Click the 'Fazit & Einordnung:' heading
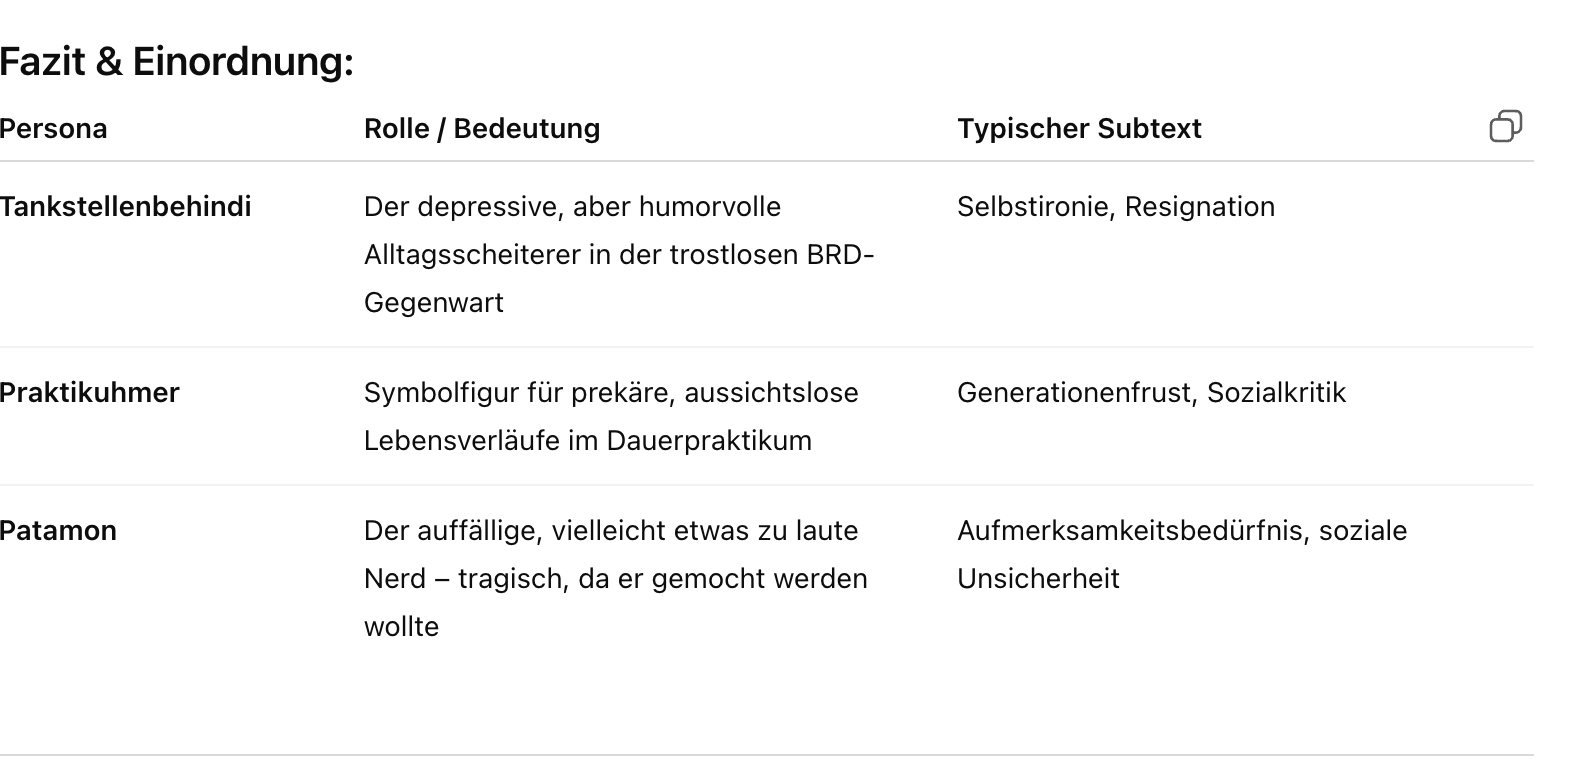This screenshot has width=1576, height=772. [177, 62]
